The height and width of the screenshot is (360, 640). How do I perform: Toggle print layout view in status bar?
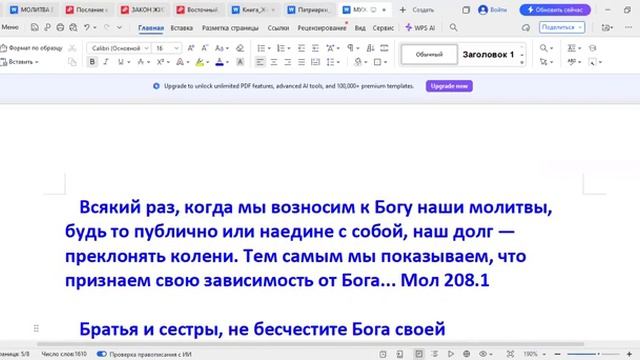pyautogui.click(x=419, y=354)
